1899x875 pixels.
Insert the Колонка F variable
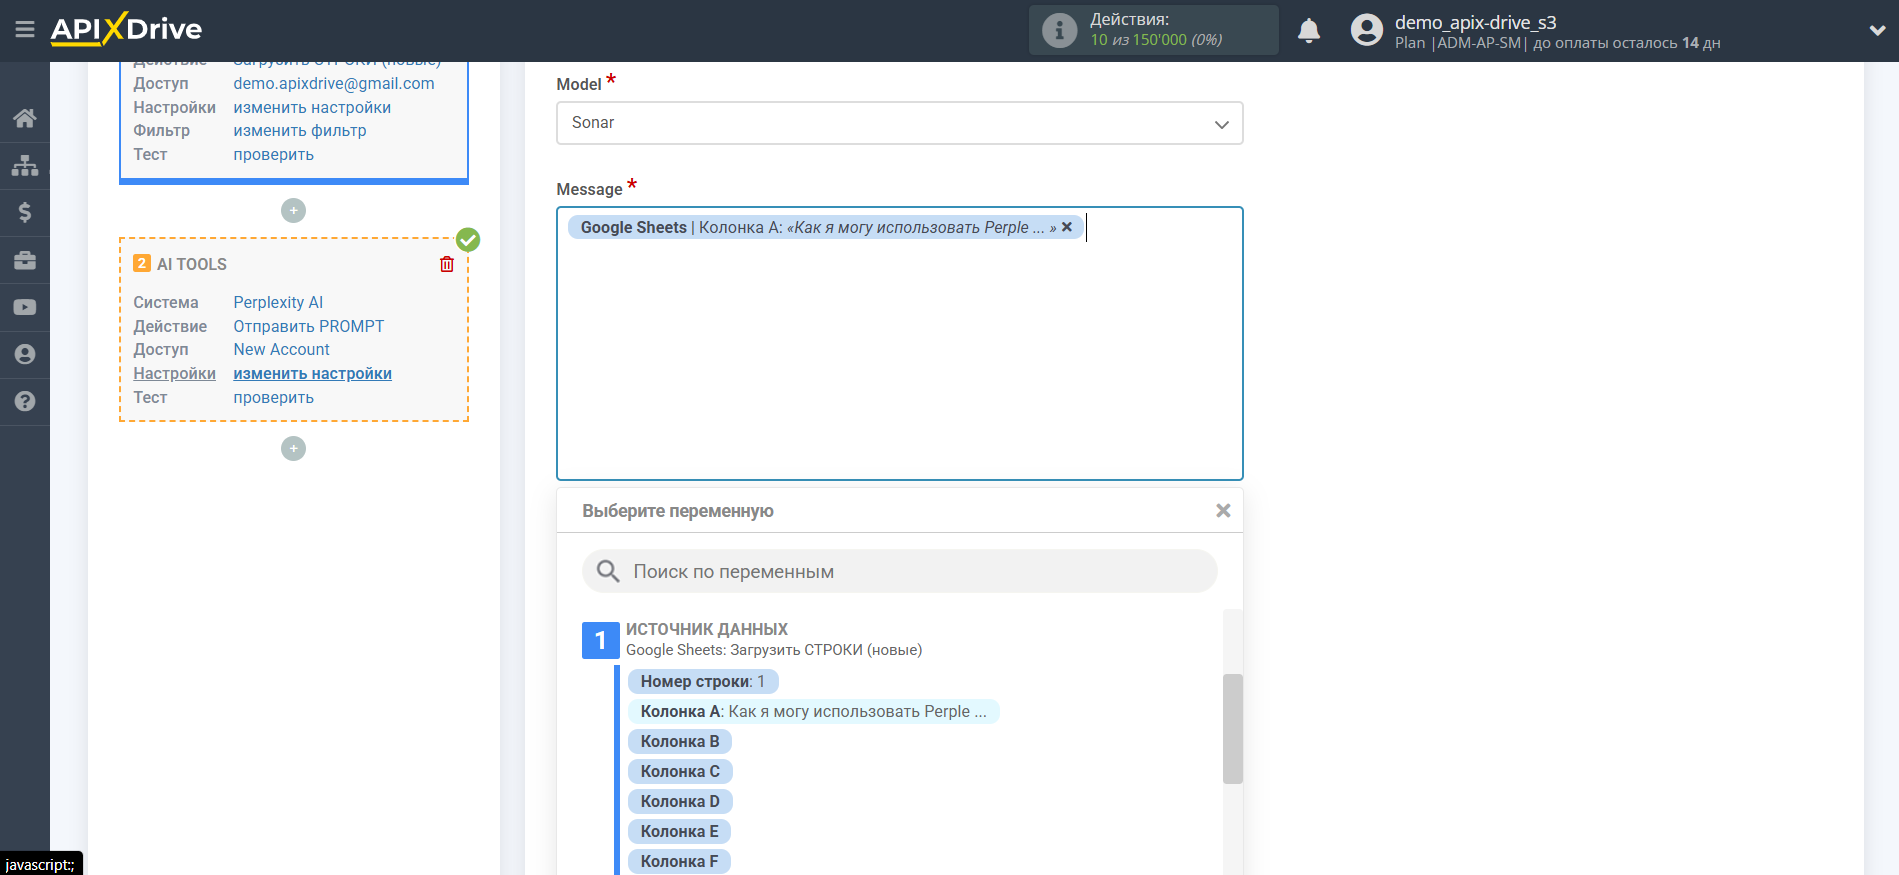(679, 861)
